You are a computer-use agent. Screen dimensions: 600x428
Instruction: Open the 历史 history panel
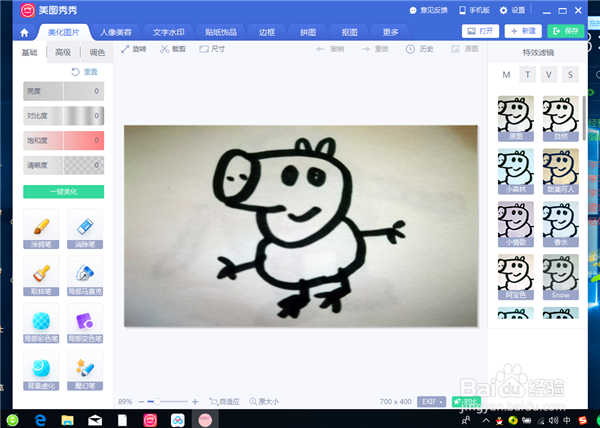tap(420, 49)
